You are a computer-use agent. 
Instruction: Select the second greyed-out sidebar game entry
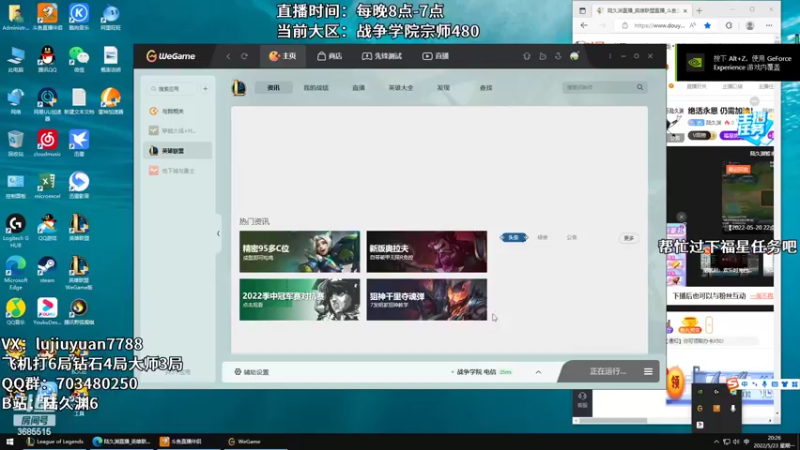(x=178, y=131)
